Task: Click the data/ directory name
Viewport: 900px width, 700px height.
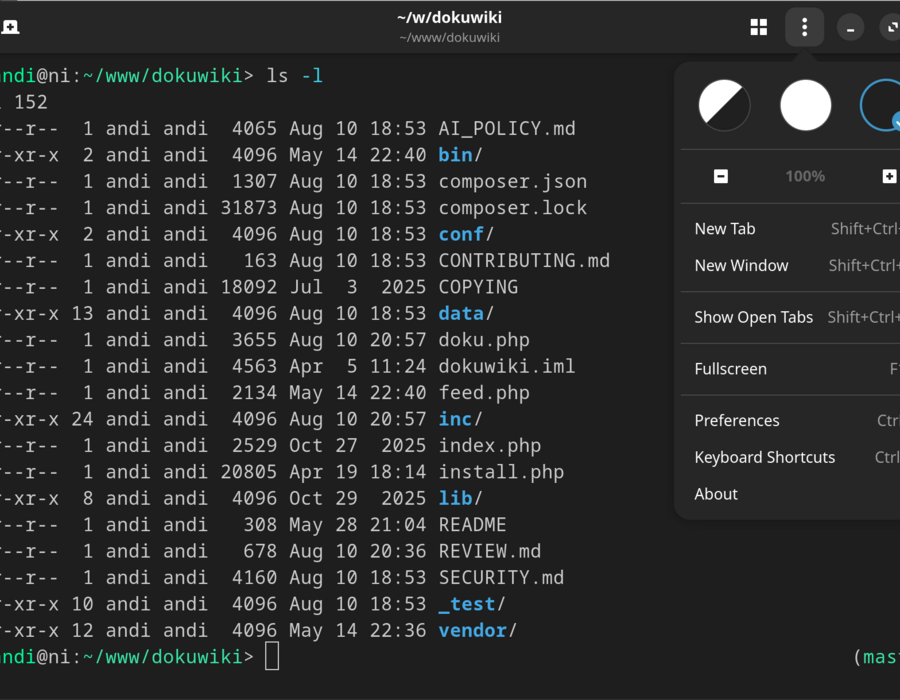Action: 466,313
